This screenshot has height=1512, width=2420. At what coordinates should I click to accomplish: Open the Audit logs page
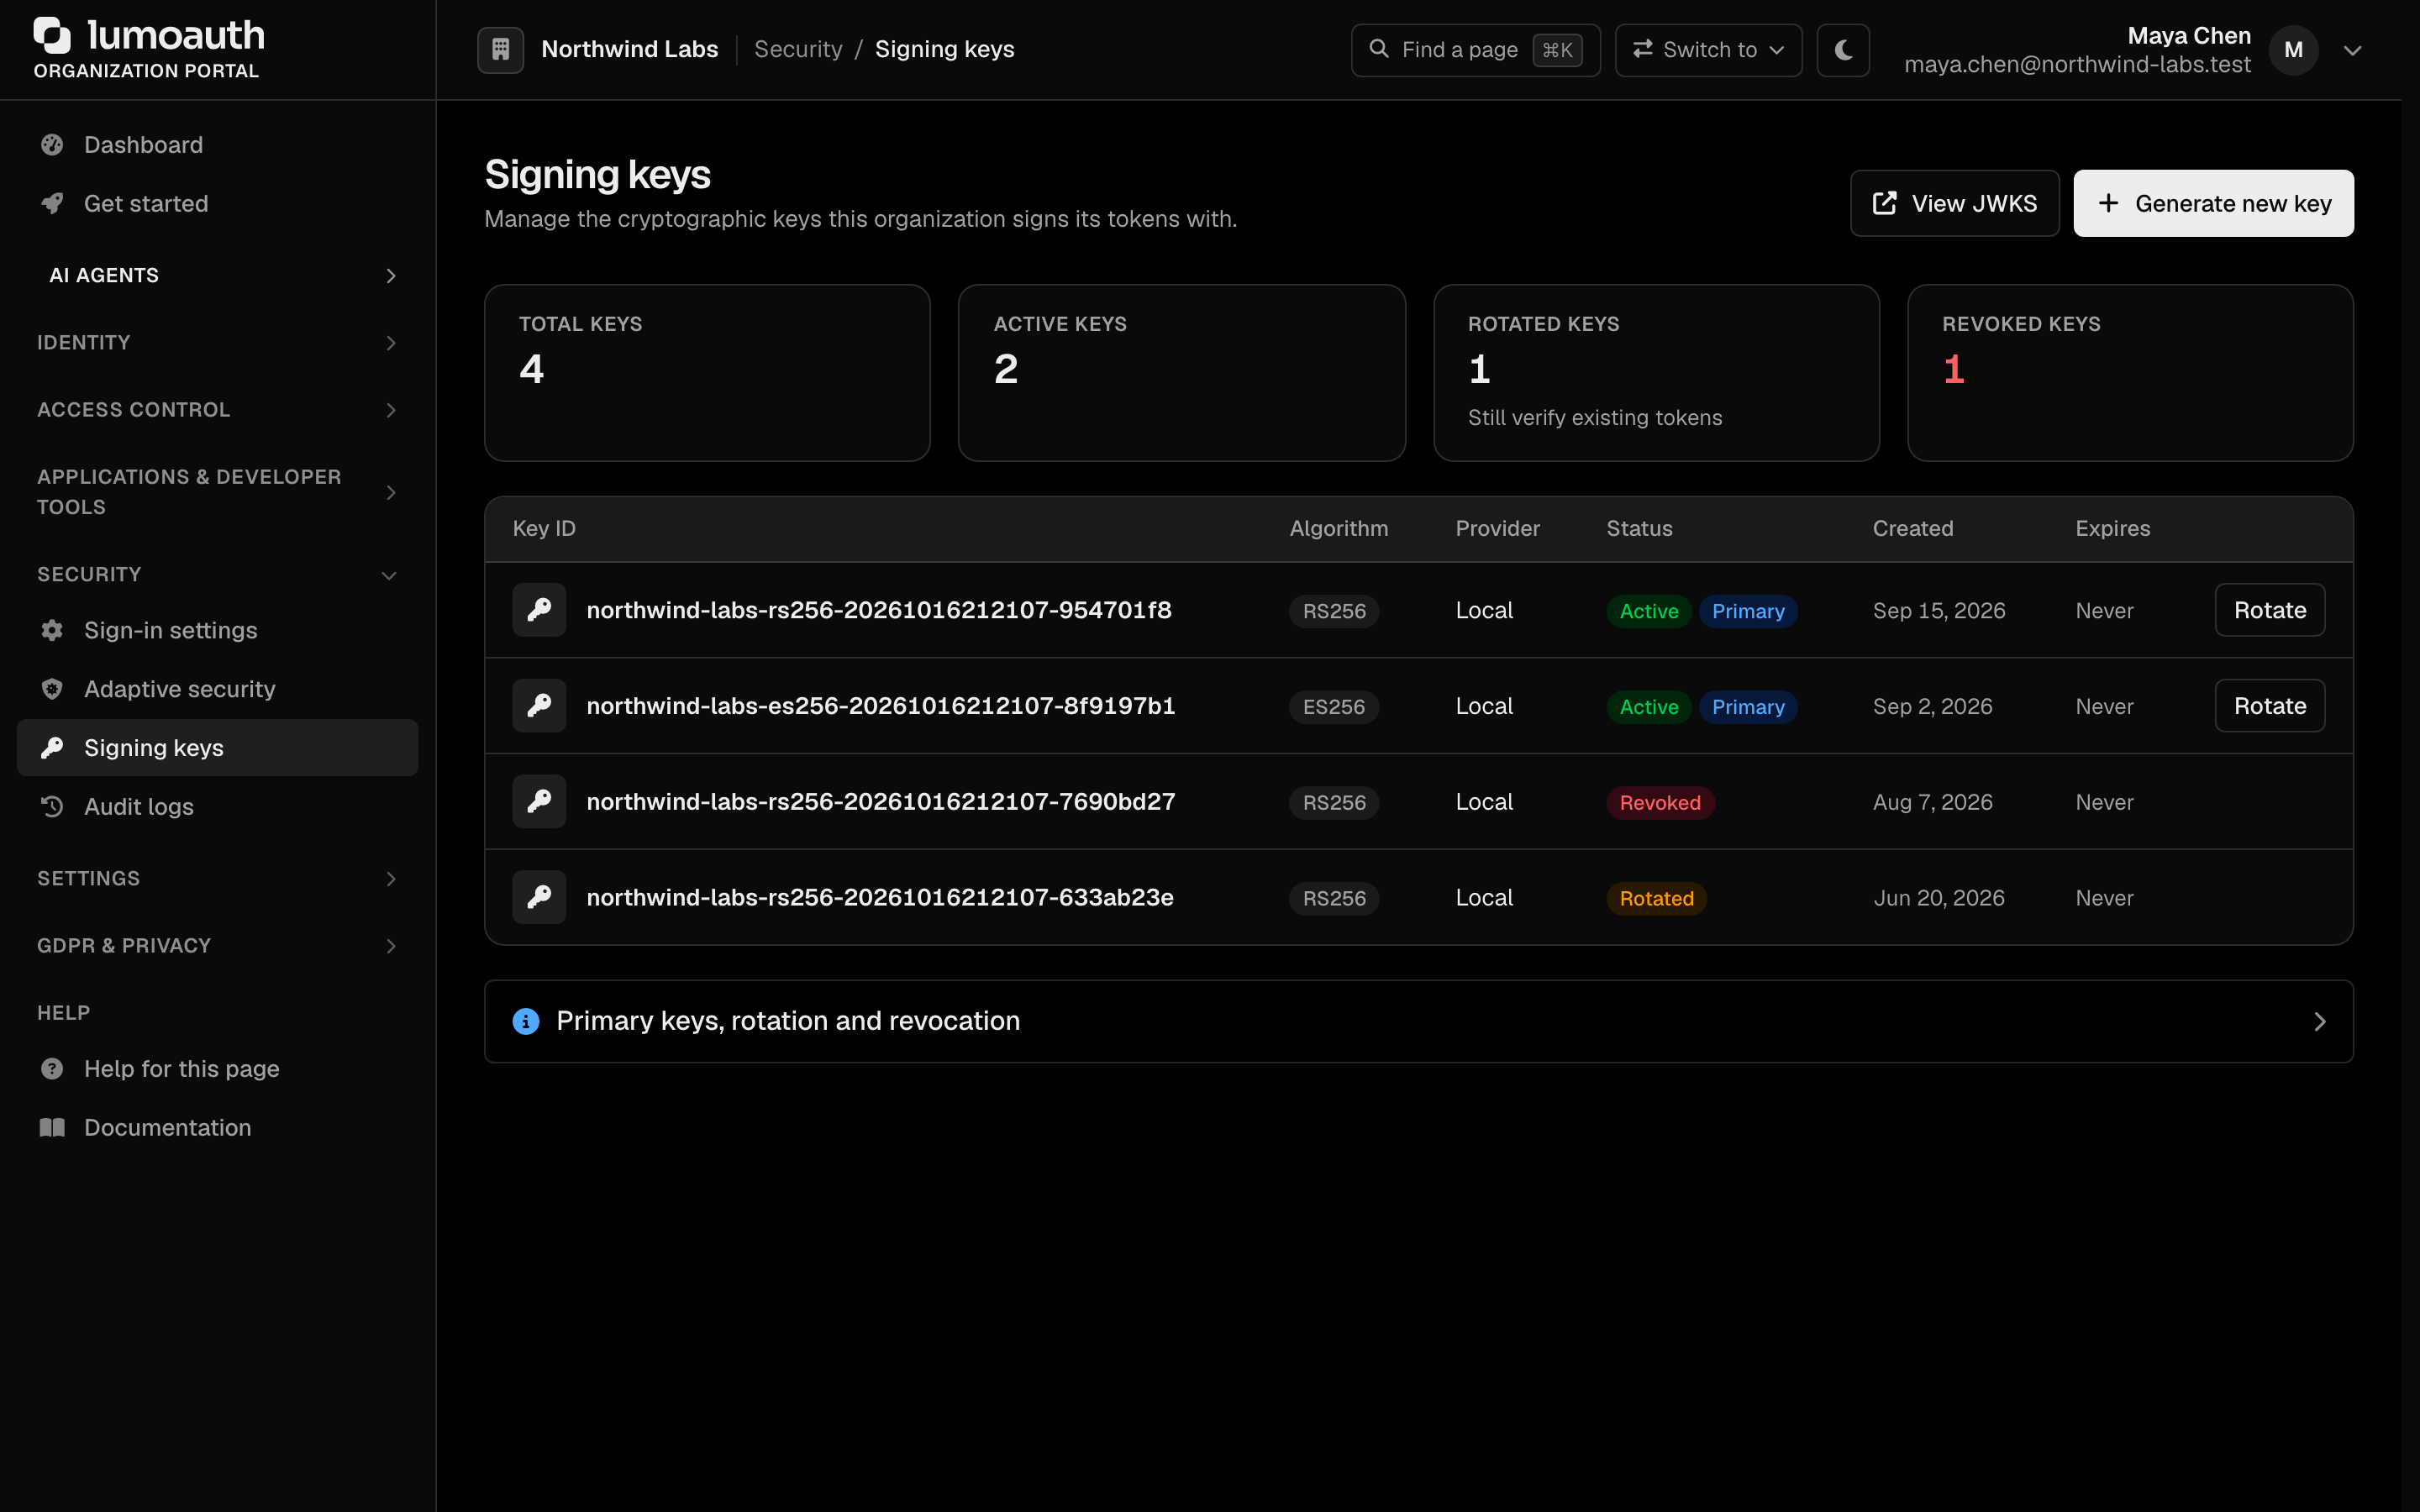[x=218, y=806]
